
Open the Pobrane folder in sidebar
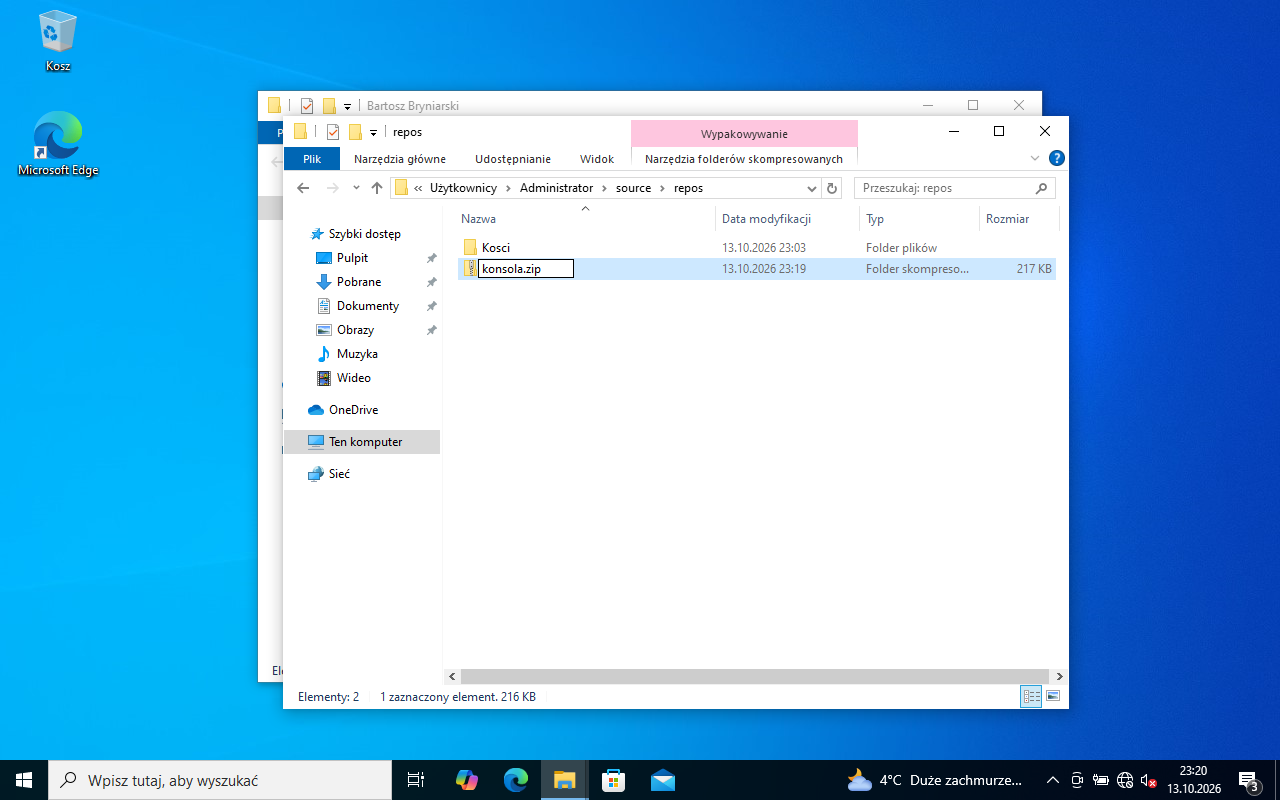coord(359,282)
